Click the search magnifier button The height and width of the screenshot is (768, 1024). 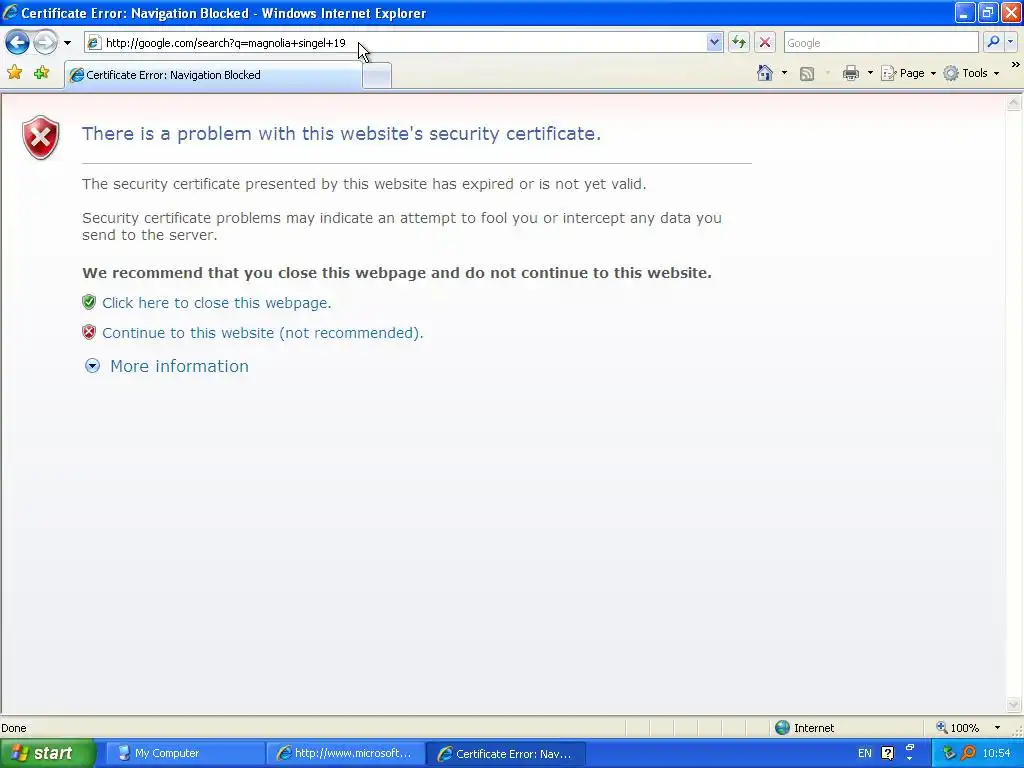tap(993, 42)
